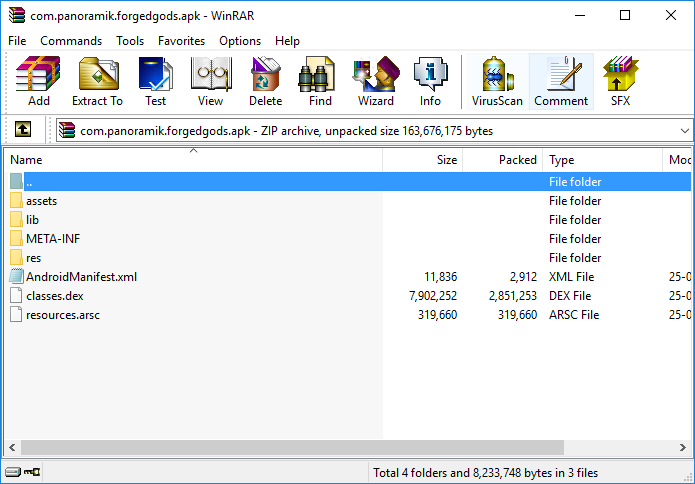Select the assets folder icon
Screen dimensions: 695x484
[x=16, y=200]
